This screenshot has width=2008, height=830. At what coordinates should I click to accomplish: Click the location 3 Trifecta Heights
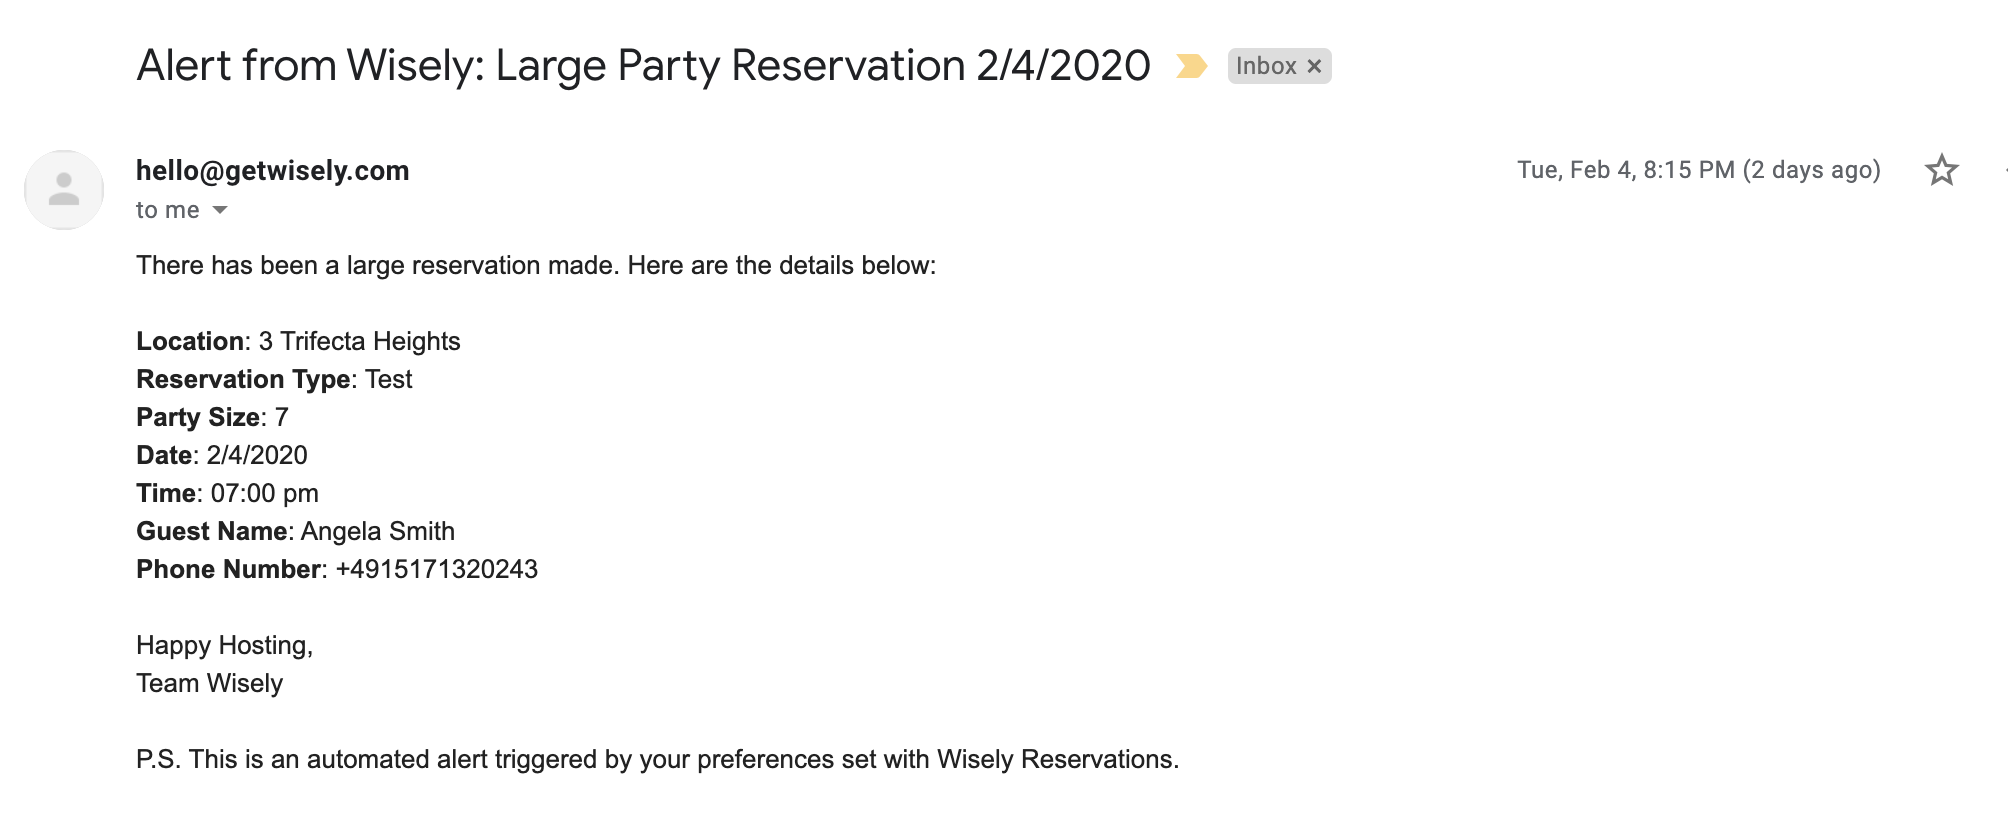(359, 341)
